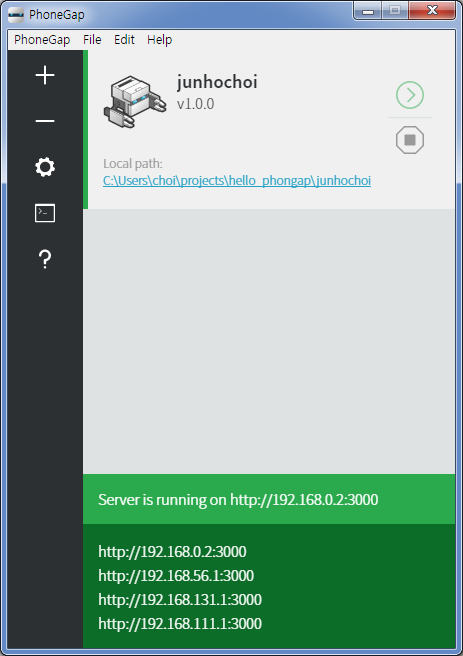Open the File menu
Screen dimensions: 463x656
pyautogui.click(x=92, y=40)
